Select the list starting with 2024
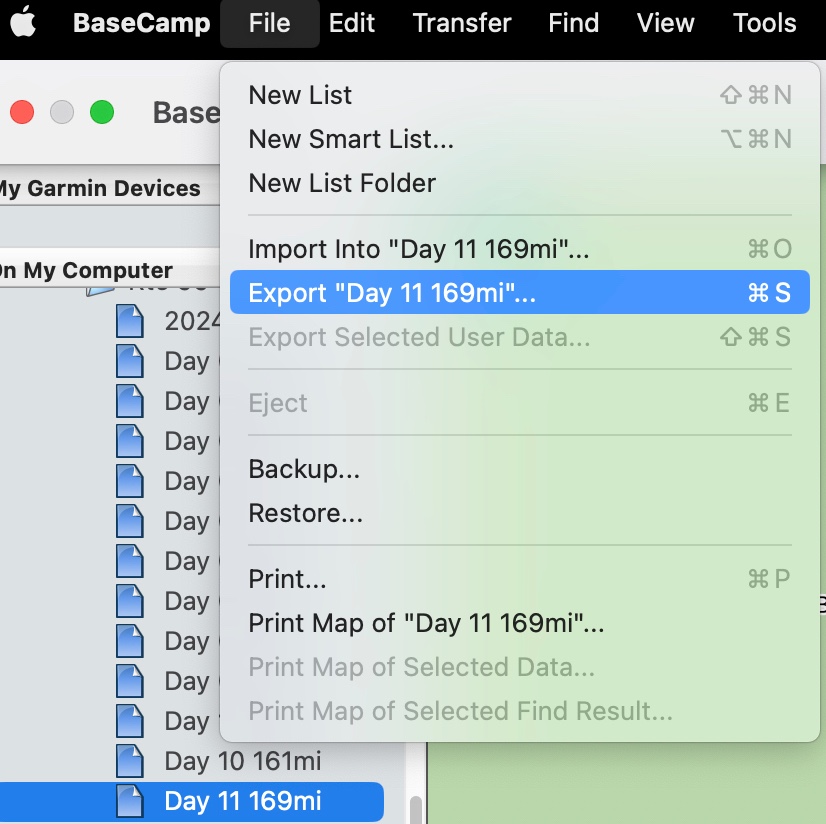 pyautogui.click(x=192, y=321)
